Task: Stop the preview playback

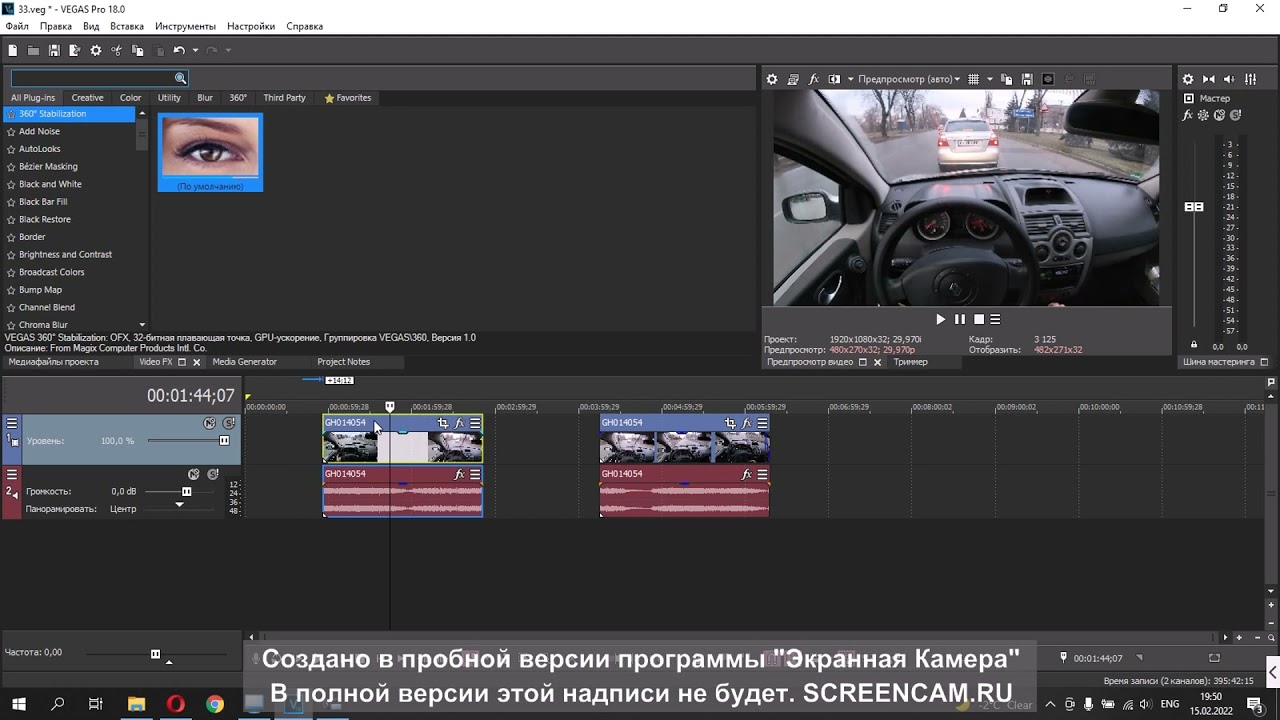Action: click(x=979, y=319)
